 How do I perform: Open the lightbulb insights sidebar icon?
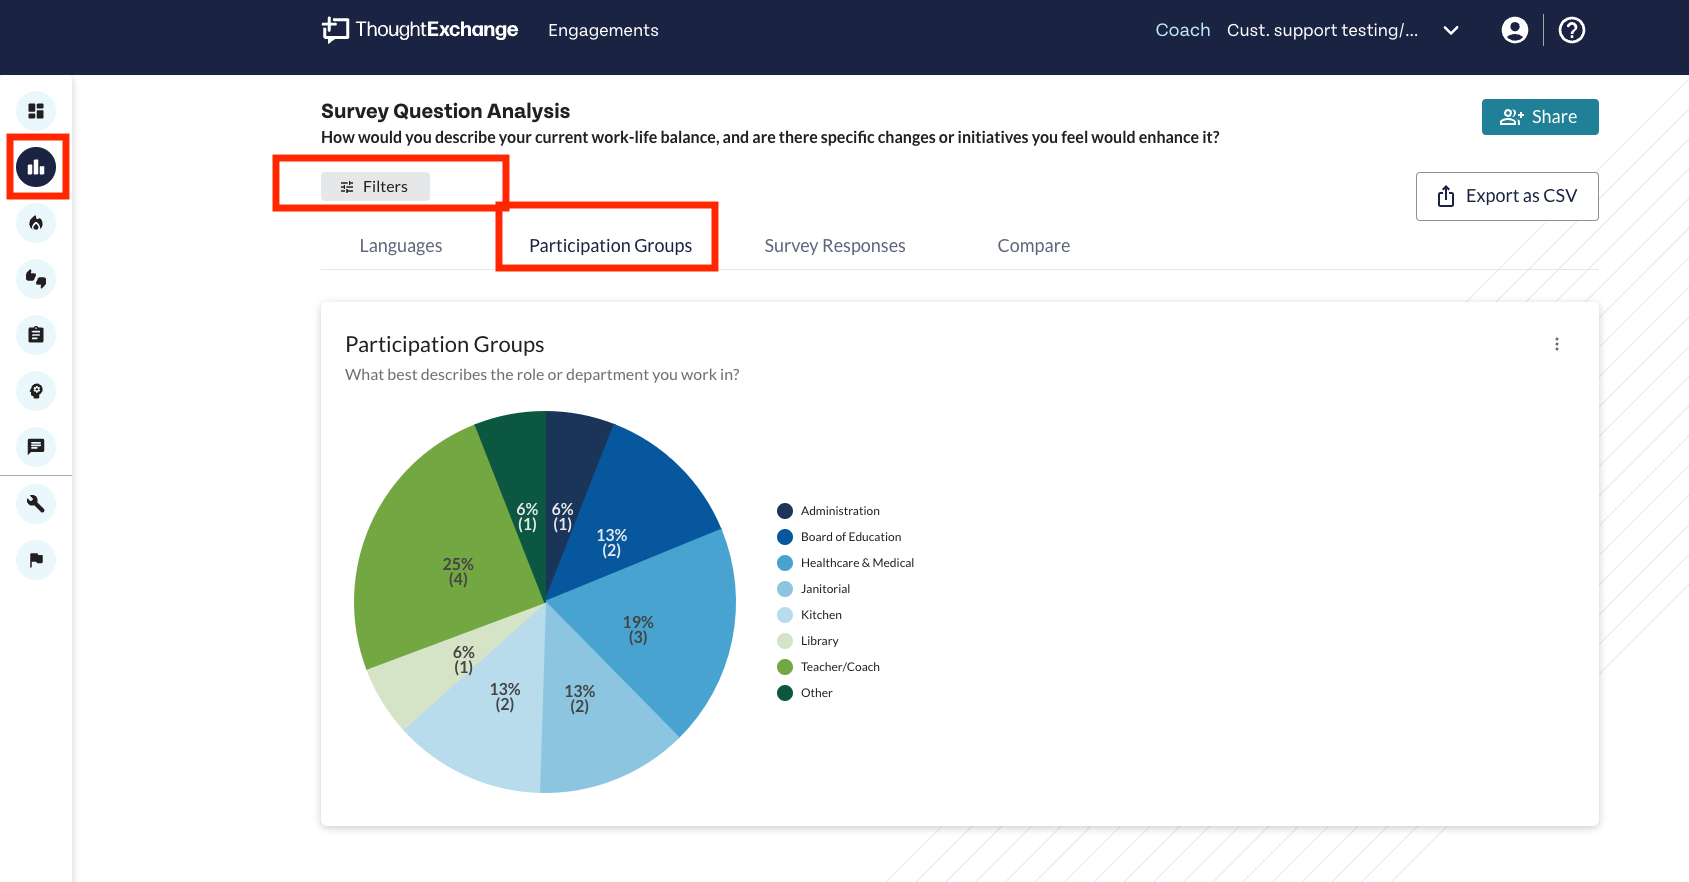pyautogui.click(x=36, y=391)
